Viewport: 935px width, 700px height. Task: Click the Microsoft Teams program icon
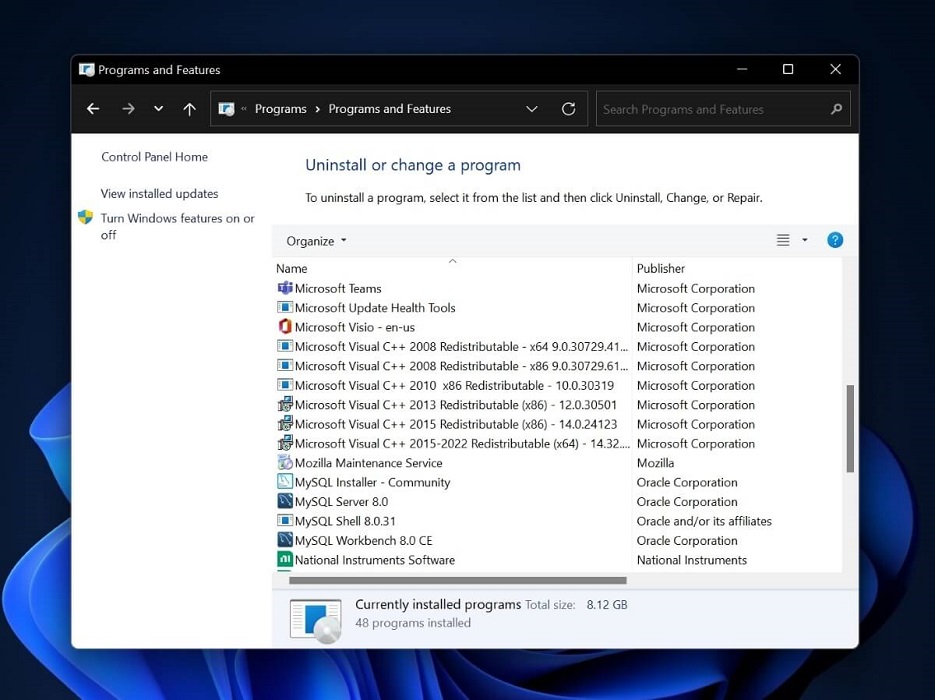pos(286,288)
